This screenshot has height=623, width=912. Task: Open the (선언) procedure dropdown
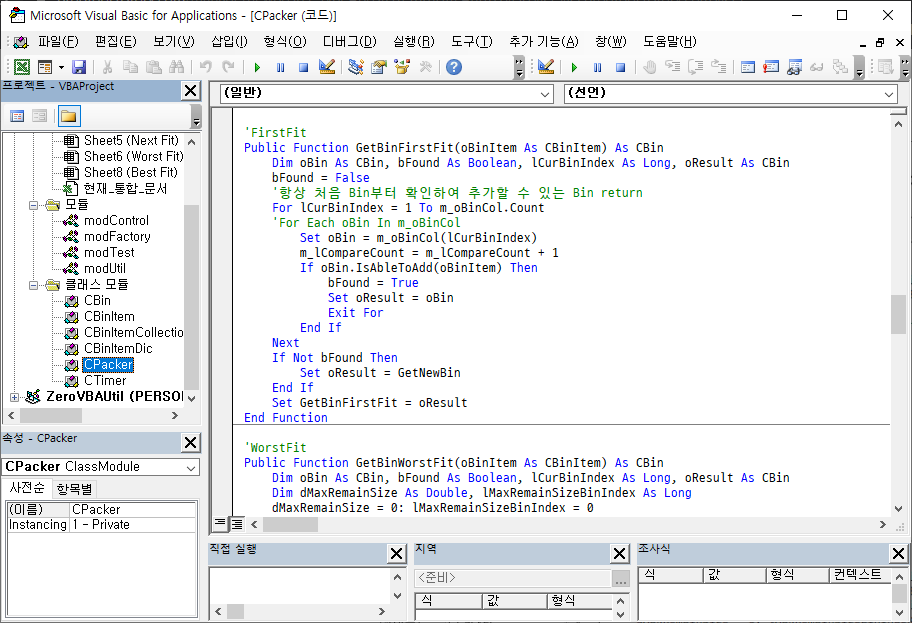(x=889, y=94)
